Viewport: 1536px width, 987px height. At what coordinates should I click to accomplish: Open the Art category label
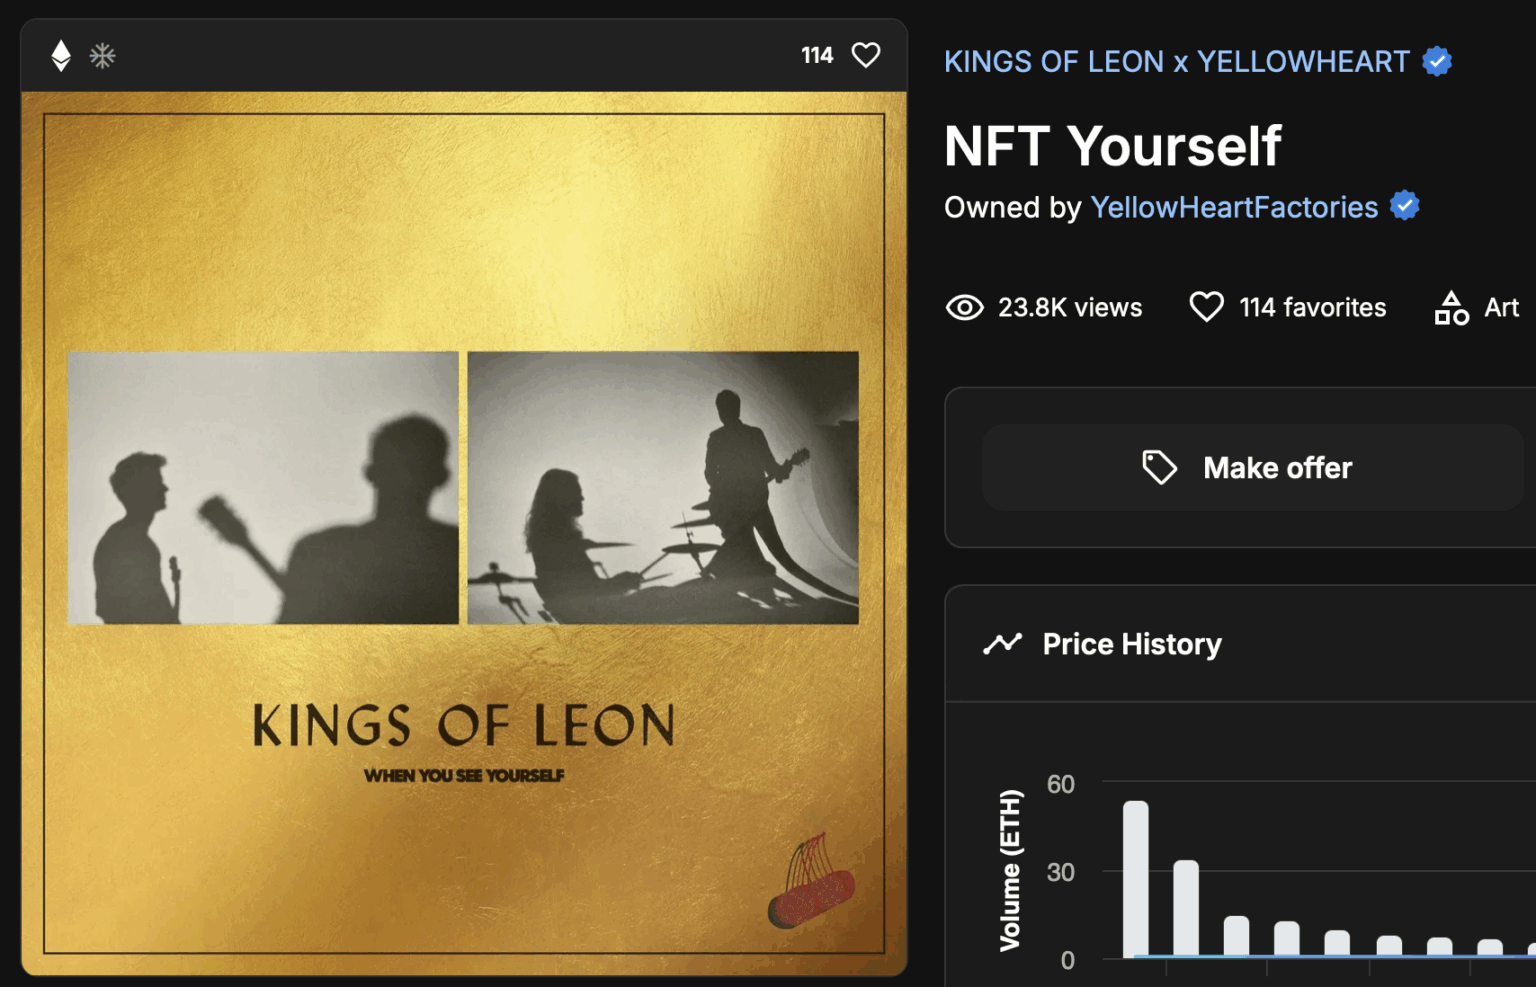click(x=1501, y=308)
